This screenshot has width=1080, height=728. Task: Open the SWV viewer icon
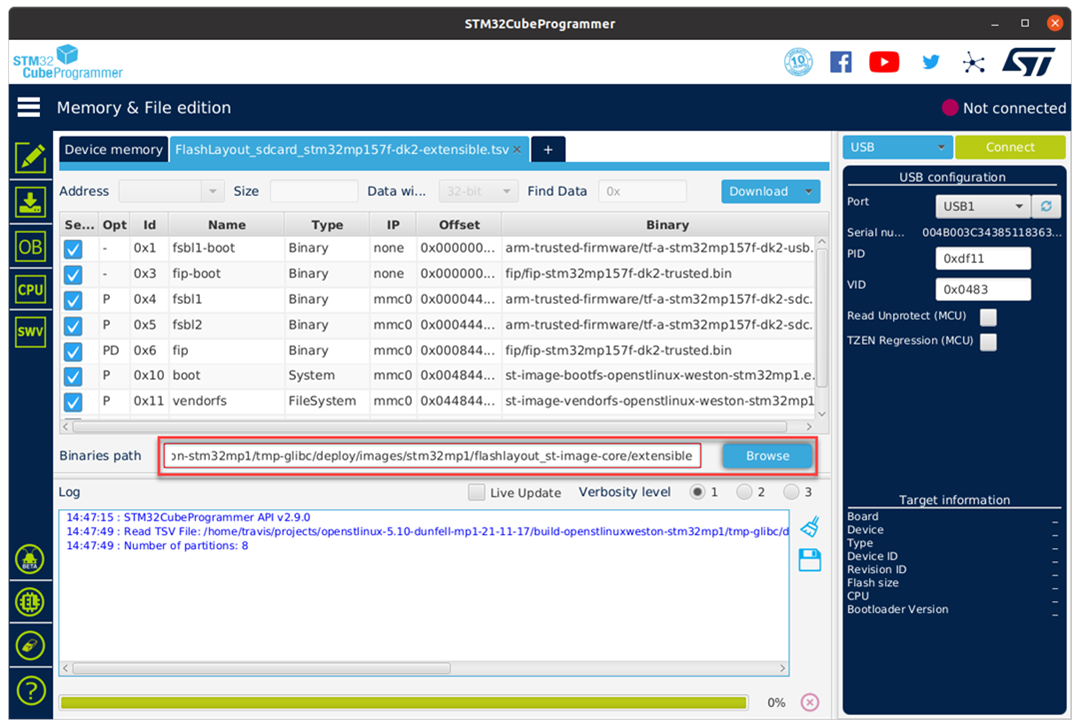31,333
